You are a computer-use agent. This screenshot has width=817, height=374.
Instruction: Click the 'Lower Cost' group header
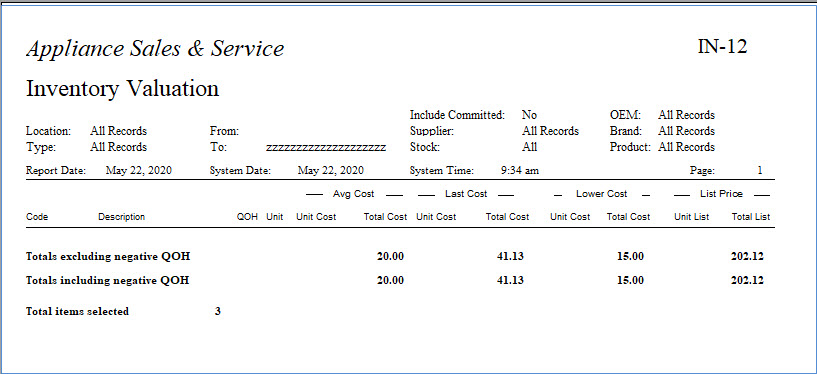pos(601,194)
